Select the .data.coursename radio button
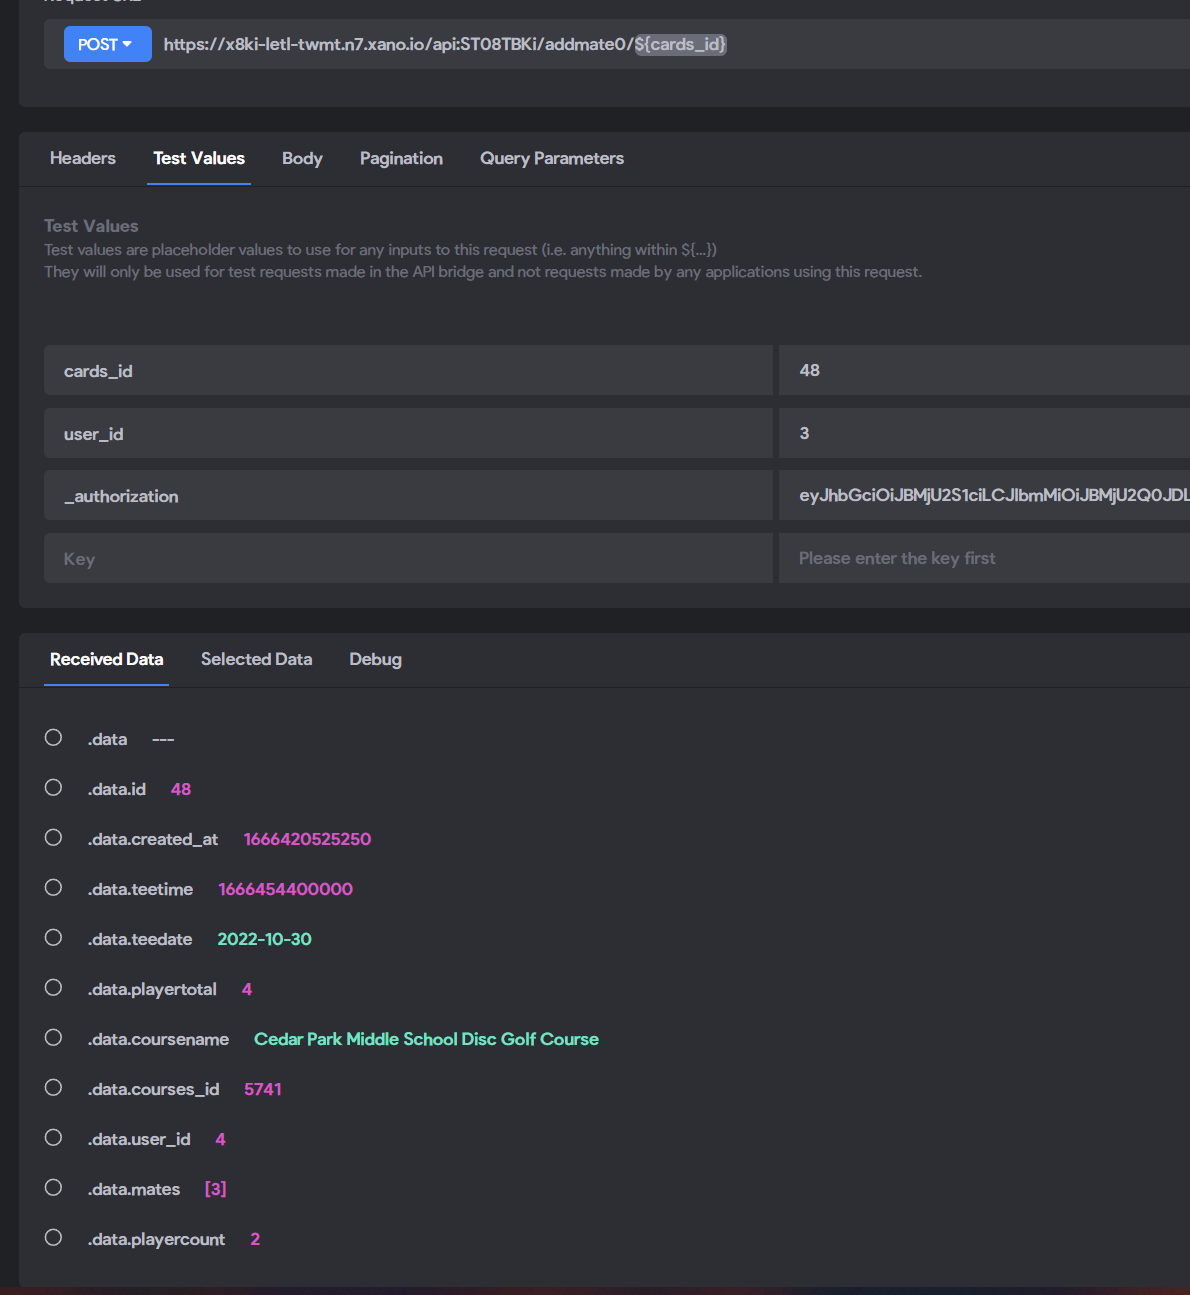 [54, 1038]
